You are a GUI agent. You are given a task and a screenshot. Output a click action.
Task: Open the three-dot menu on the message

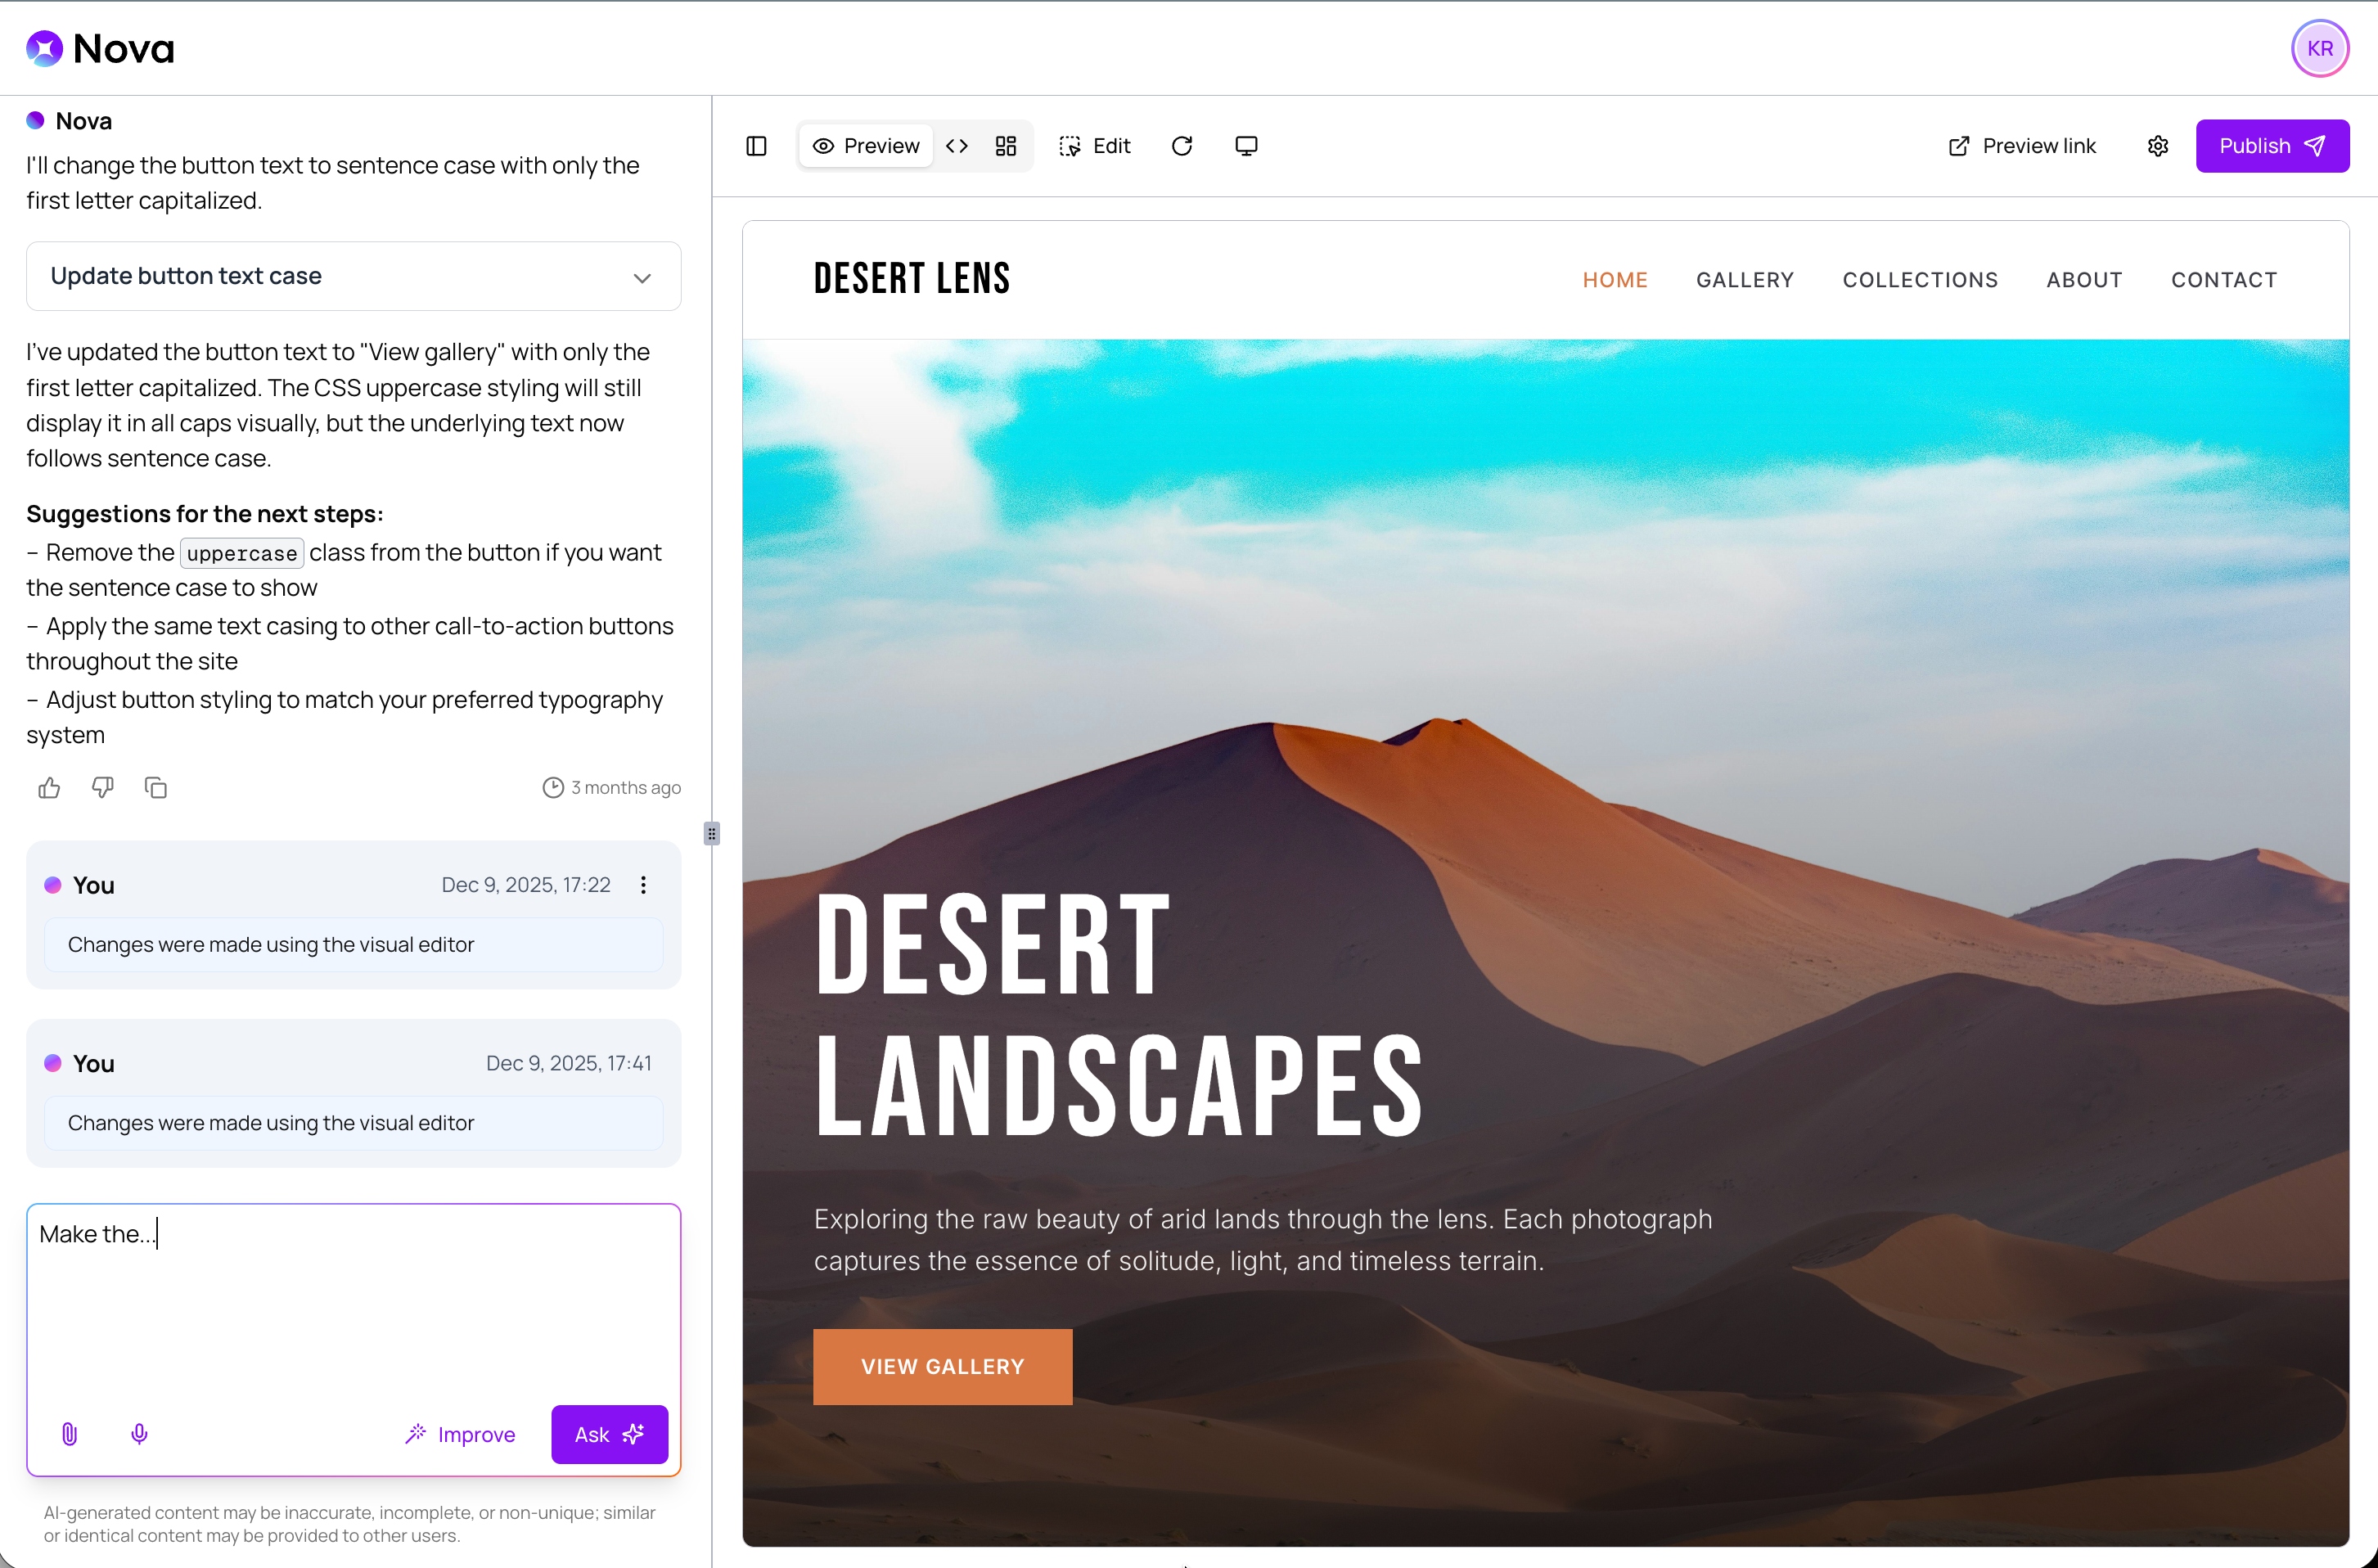644,884
